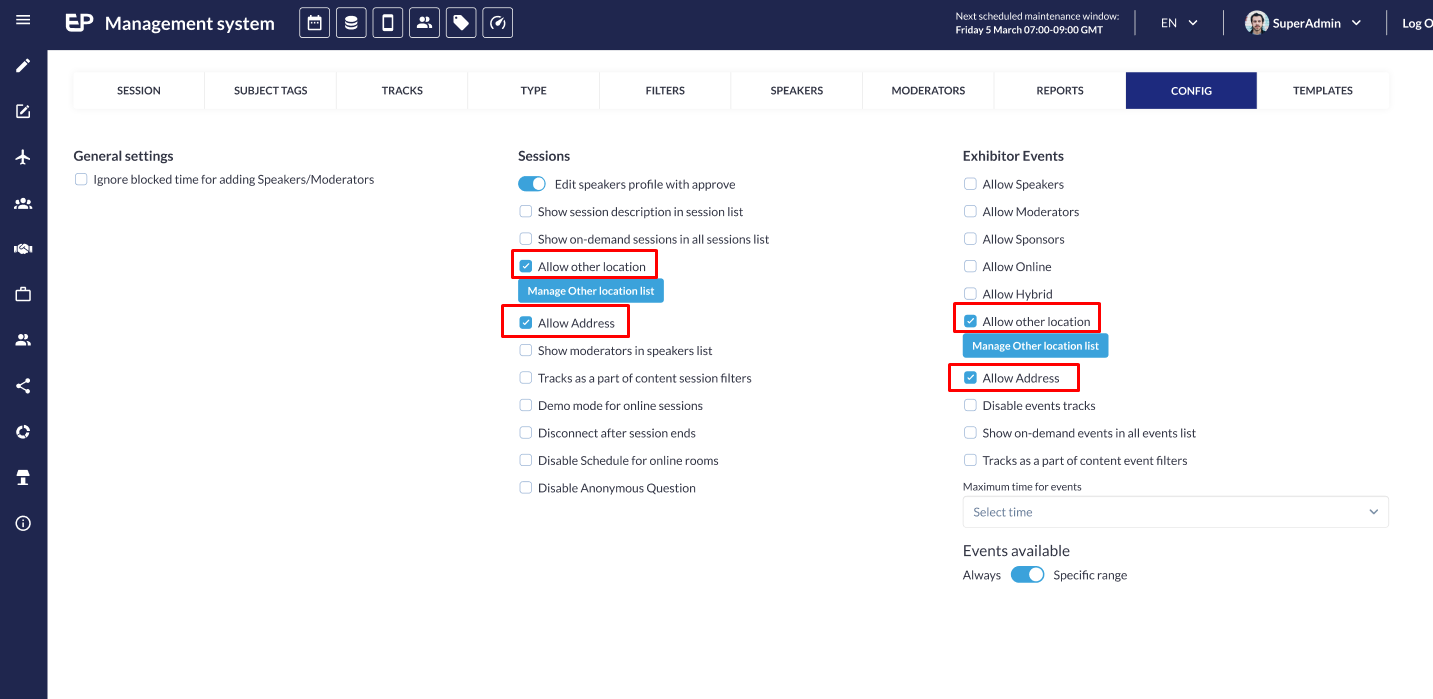
Task: Click the calendar icon in top toolbar
Action: [314, 23]
